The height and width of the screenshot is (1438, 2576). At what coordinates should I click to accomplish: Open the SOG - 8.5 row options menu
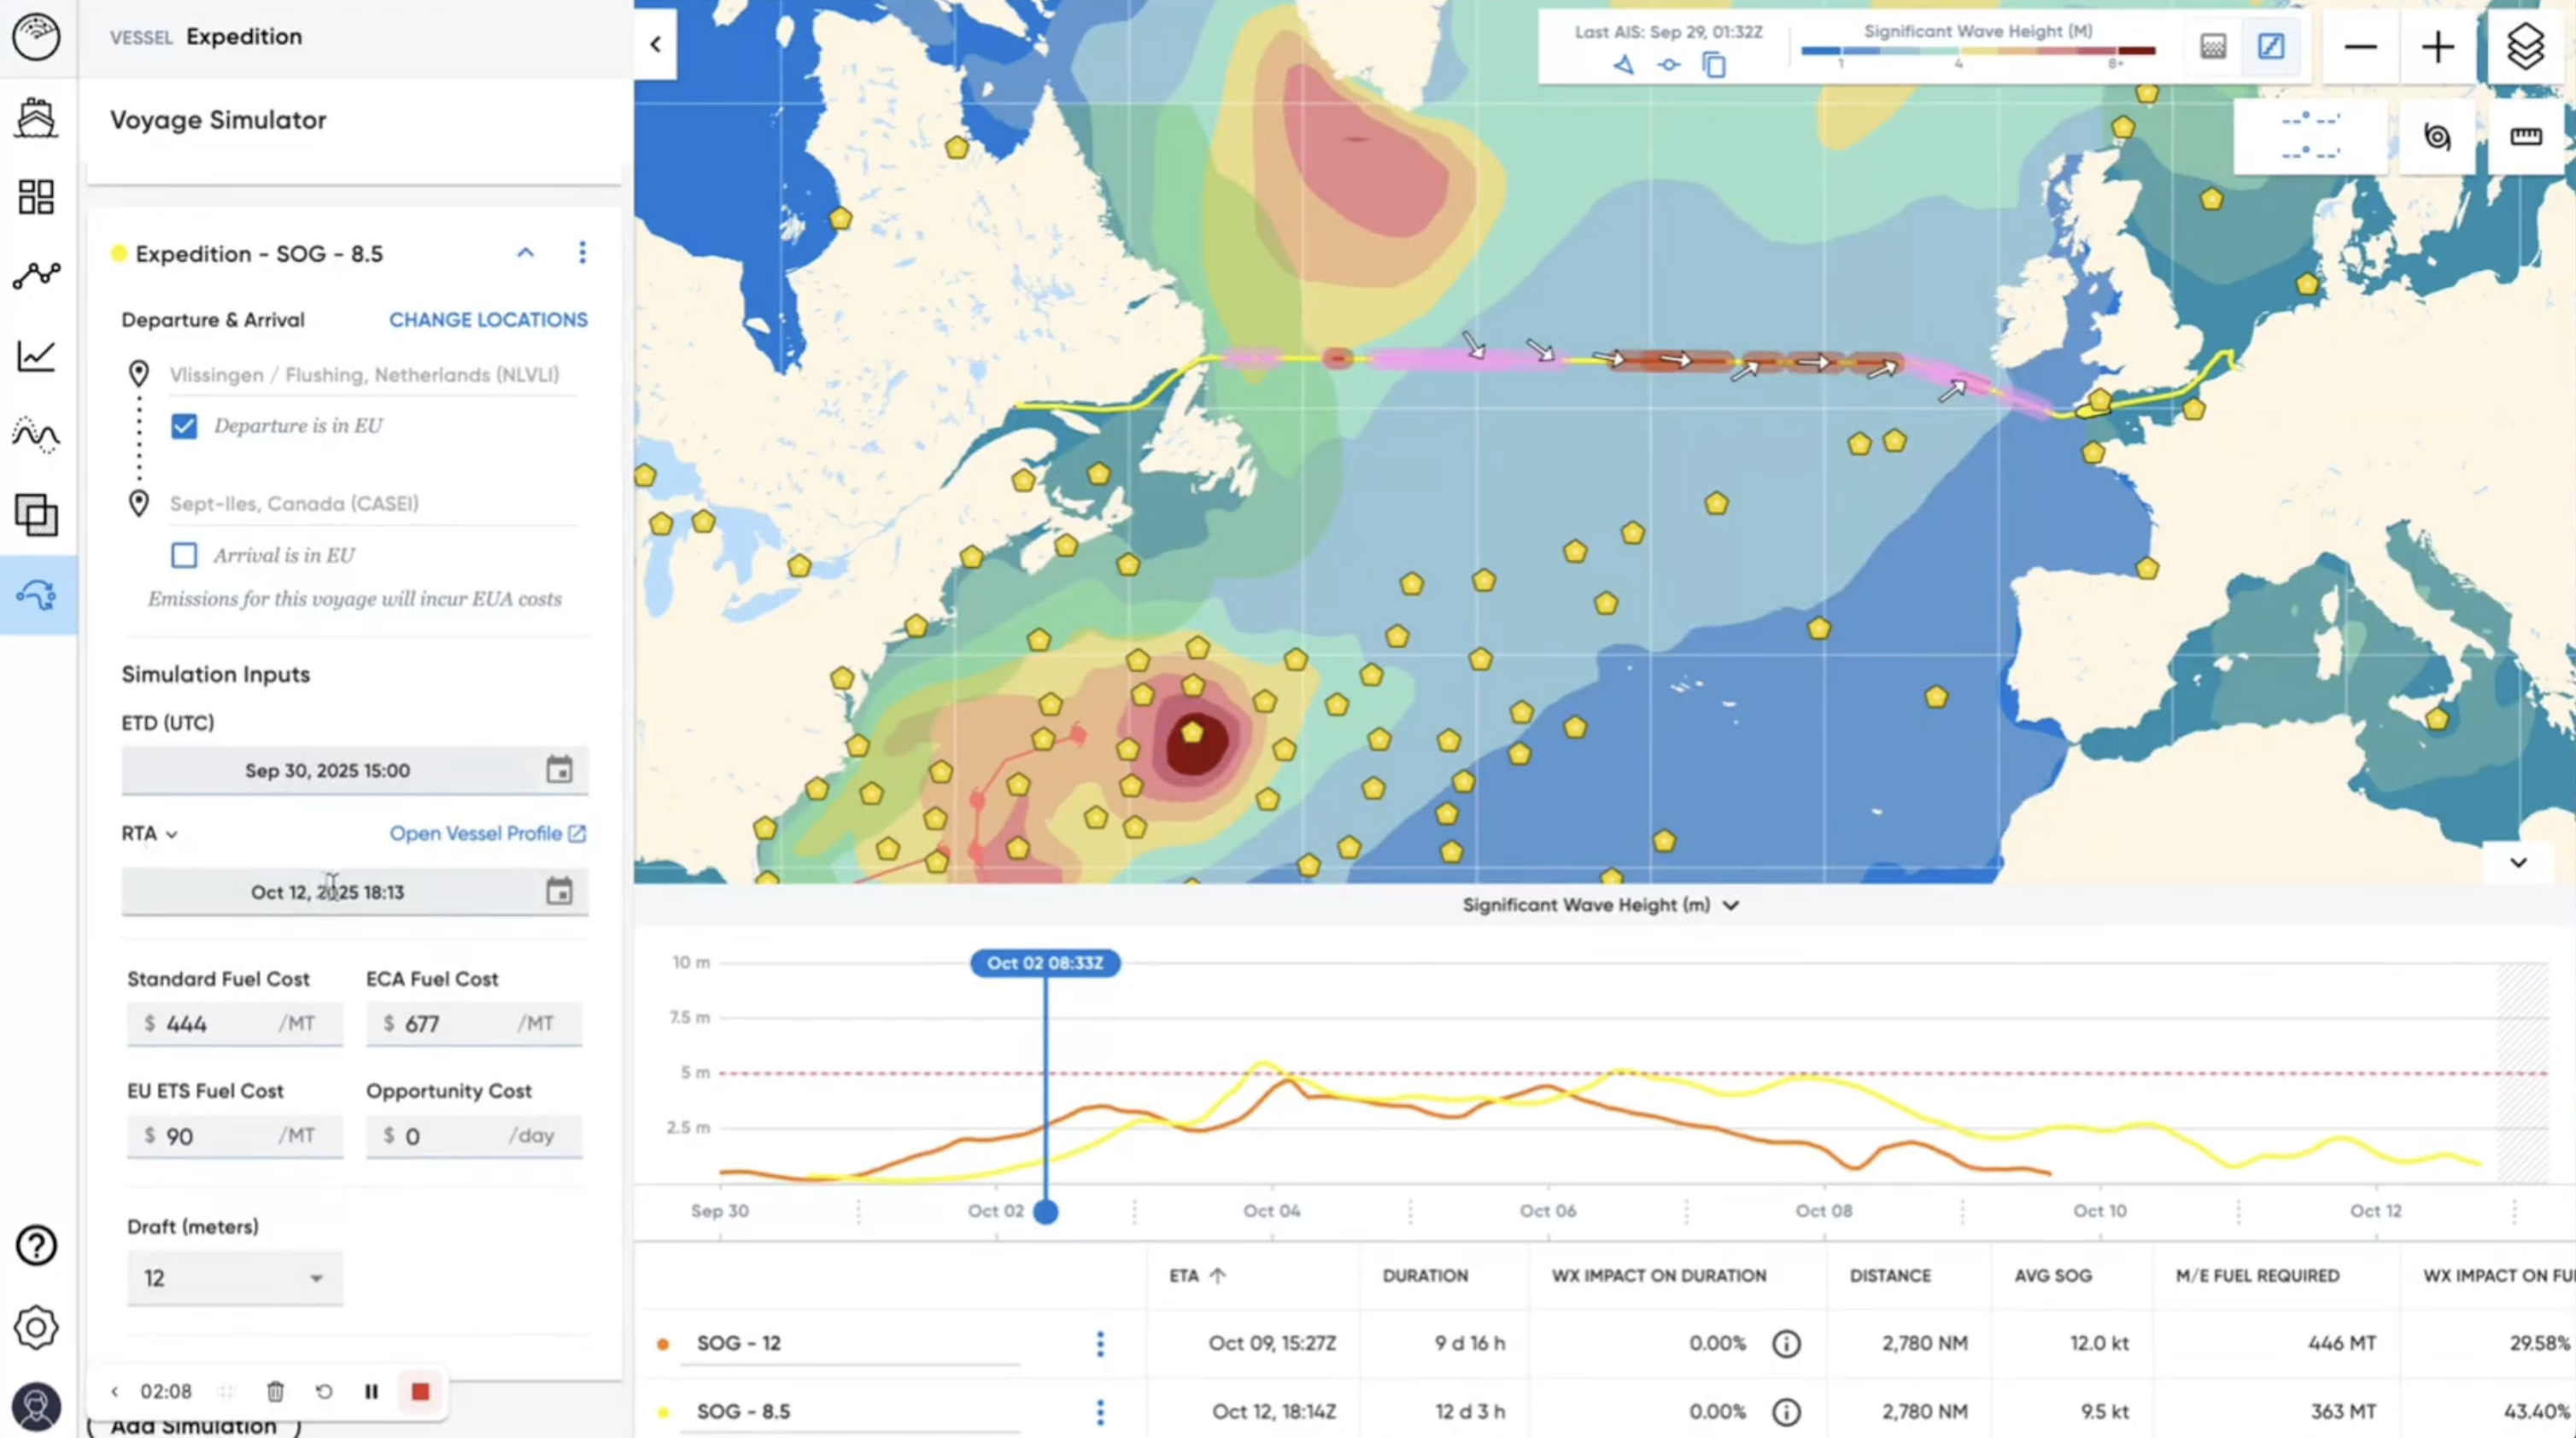click(1100, 1412)
